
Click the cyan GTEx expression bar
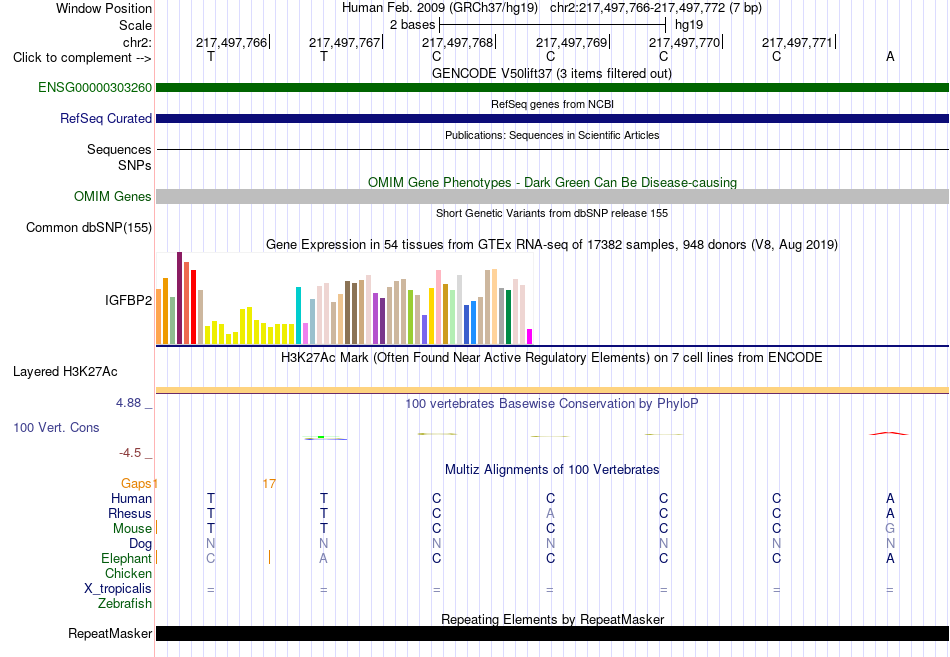tap(298, 316)
